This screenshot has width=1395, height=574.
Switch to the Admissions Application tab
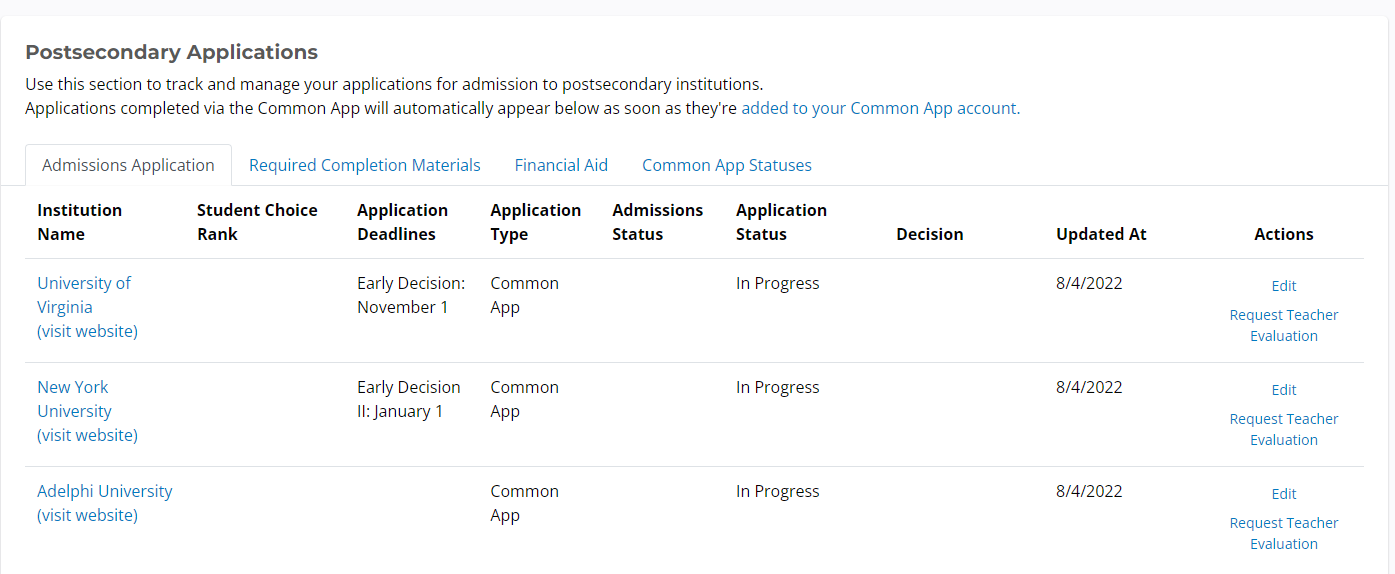(128, 165)
